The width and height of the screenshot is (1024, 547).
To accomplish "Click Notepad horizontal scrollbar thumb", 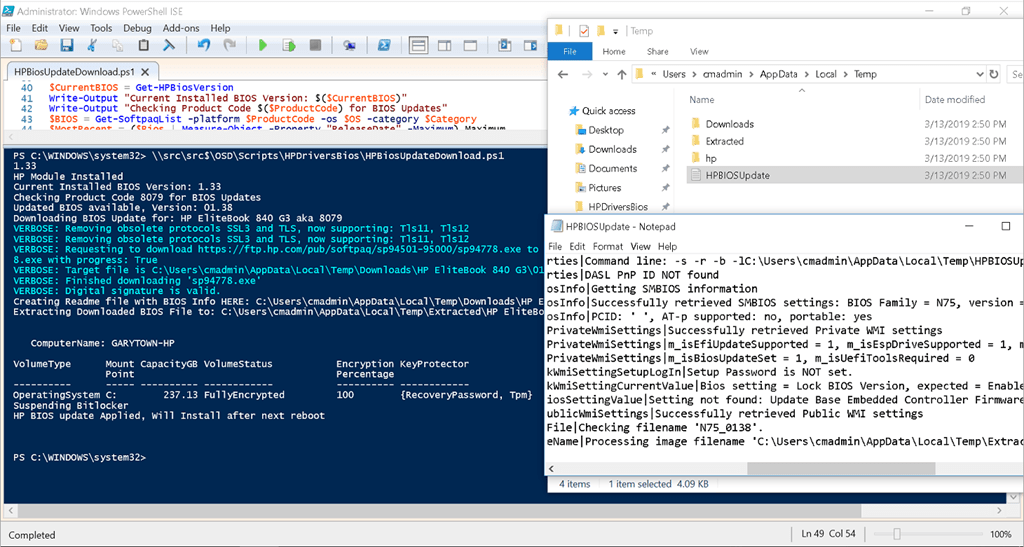I will (841, 469).
